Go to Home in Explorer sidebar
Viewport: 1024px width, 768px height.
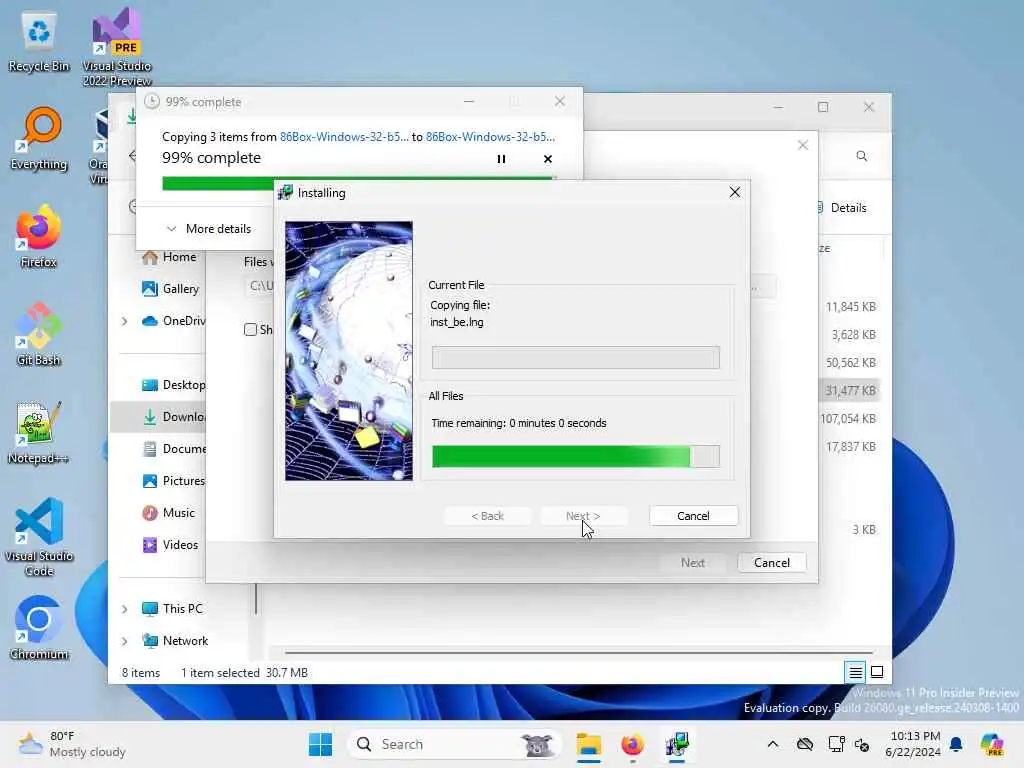tap(169, 257)
